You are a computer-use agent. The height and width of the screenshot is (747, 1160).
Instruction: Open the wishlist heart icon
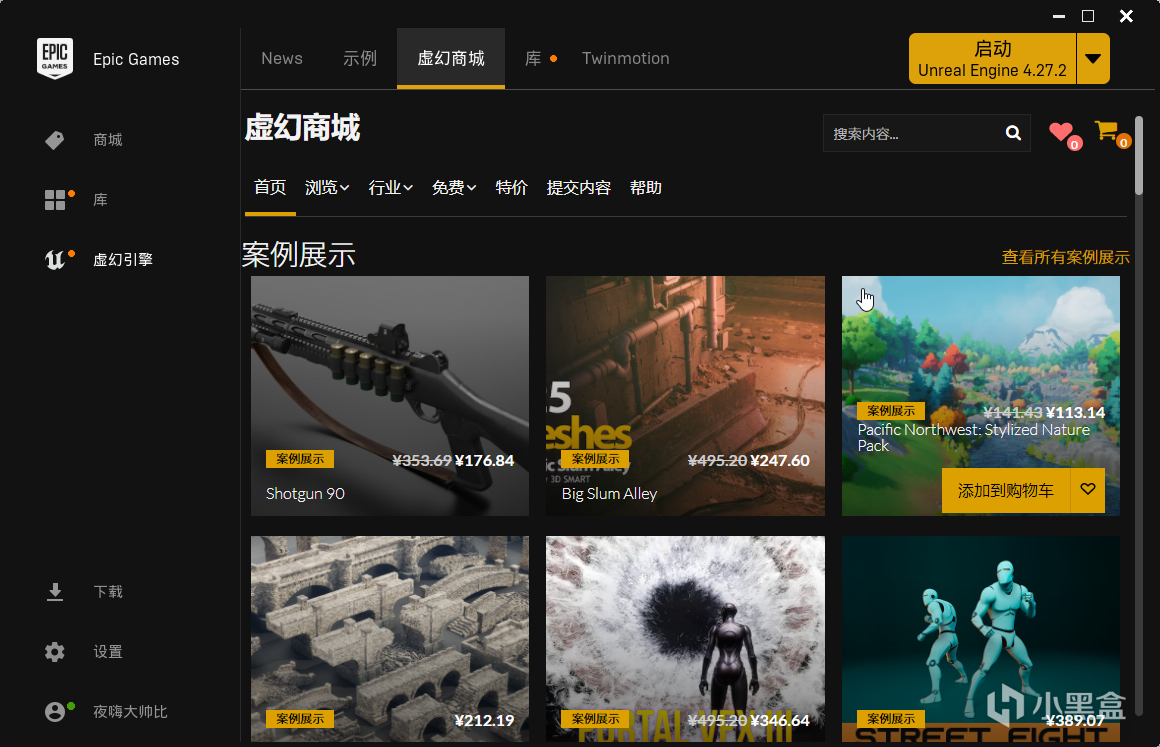1062,132
